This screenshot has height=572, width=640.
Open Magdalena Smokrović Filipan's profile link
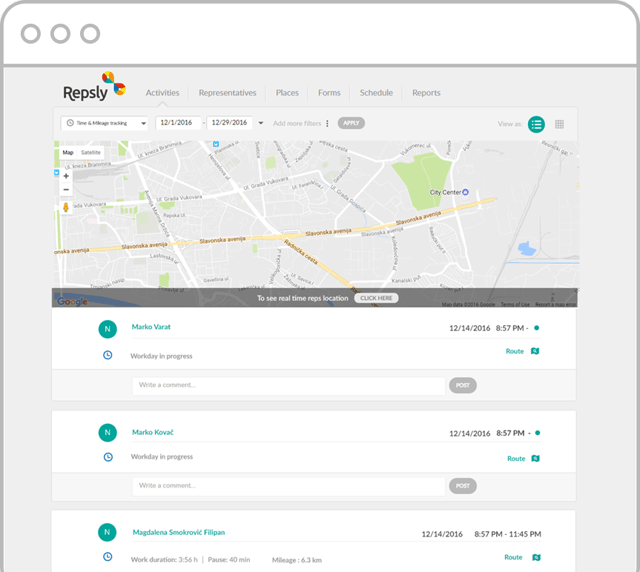tap(179, 532)
